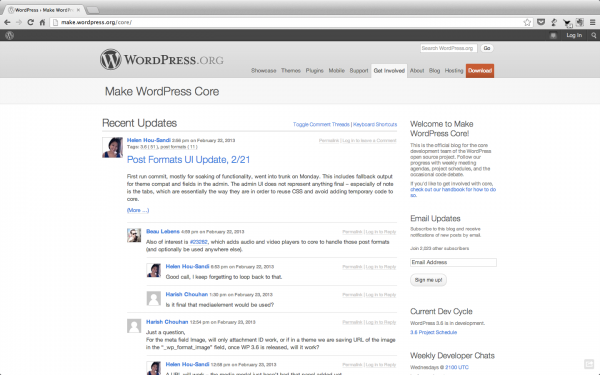Click the post's Log in to leave a Comment

(369, 140)
